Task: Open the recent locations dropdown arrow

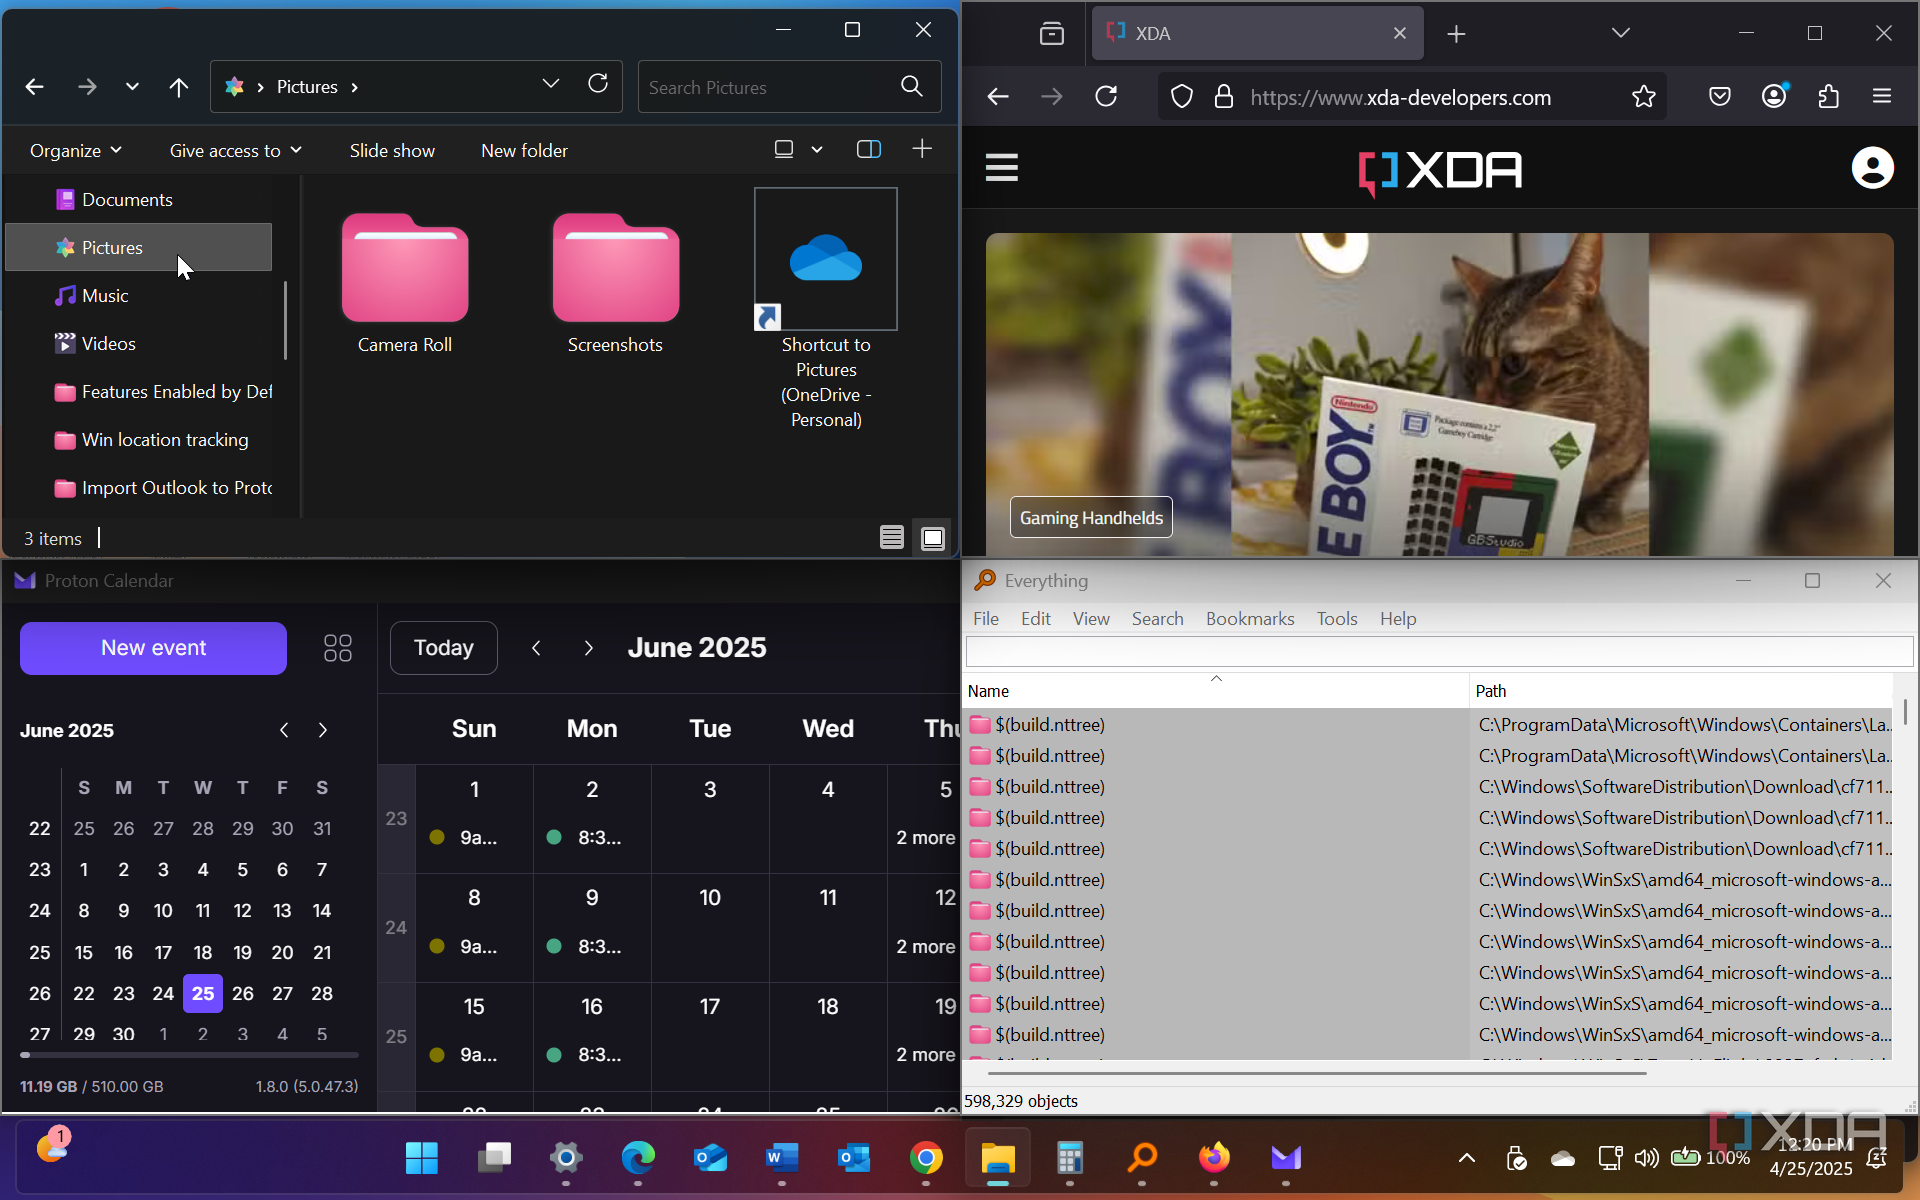Action: [132, 87]
